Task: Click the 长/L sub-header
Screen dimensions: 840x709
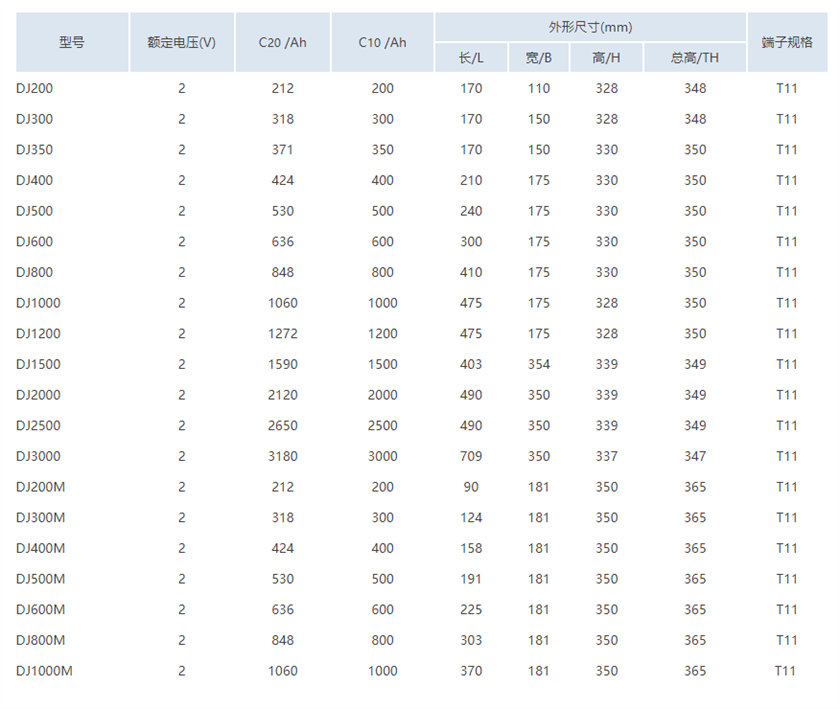Action: click(471, 58)
